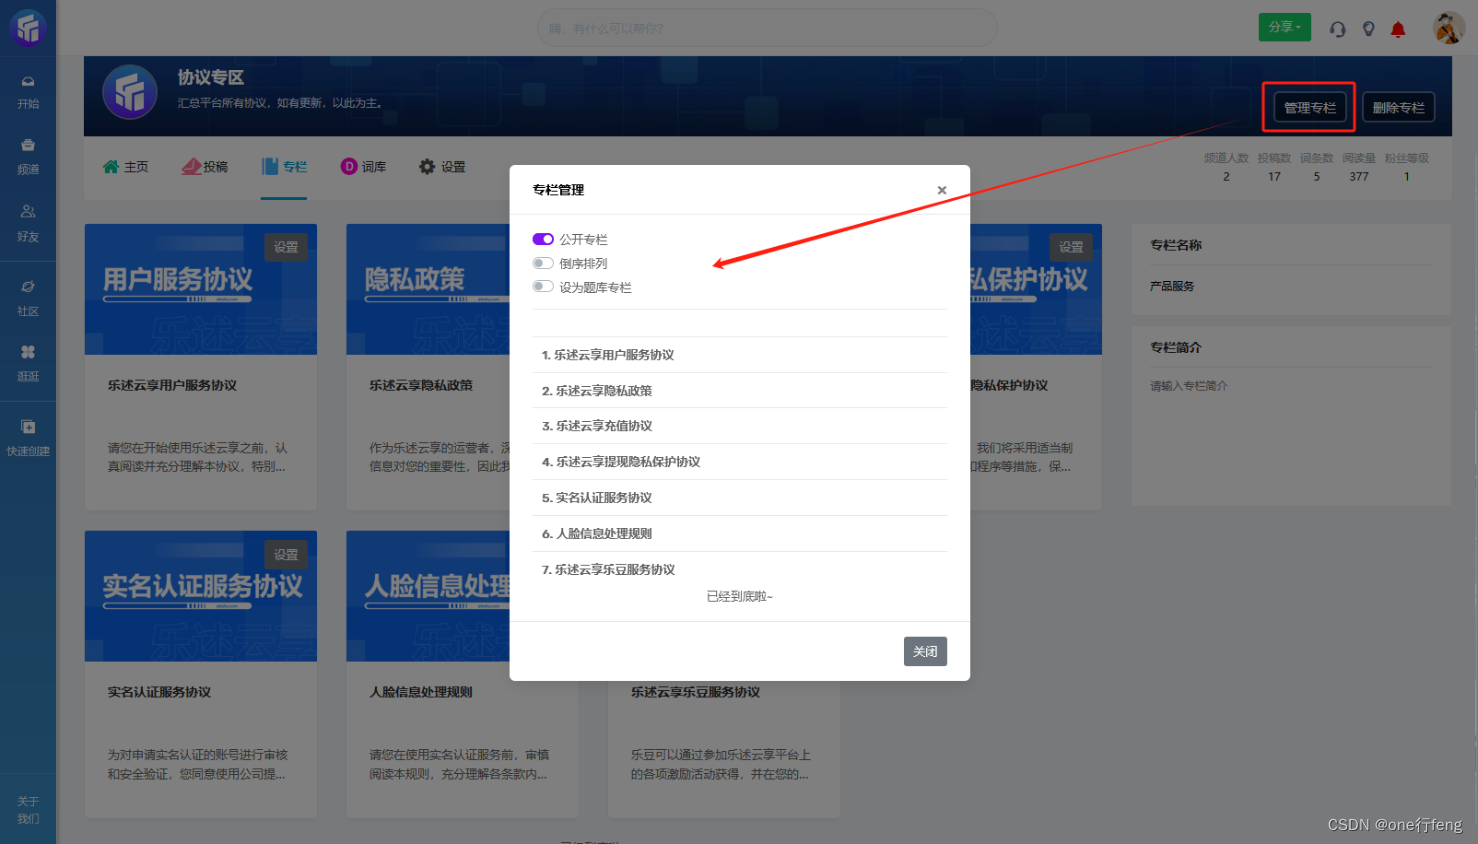Enable the 设为题库专栏 switch
The image size is (1478, 844).
click(543, 287)
